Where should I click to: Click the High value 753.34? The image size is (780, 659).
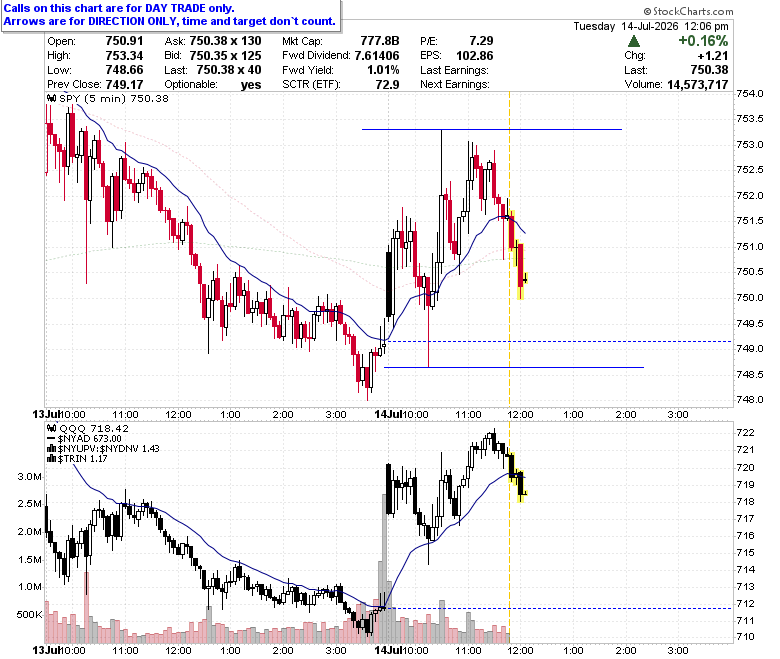(124, 55)
